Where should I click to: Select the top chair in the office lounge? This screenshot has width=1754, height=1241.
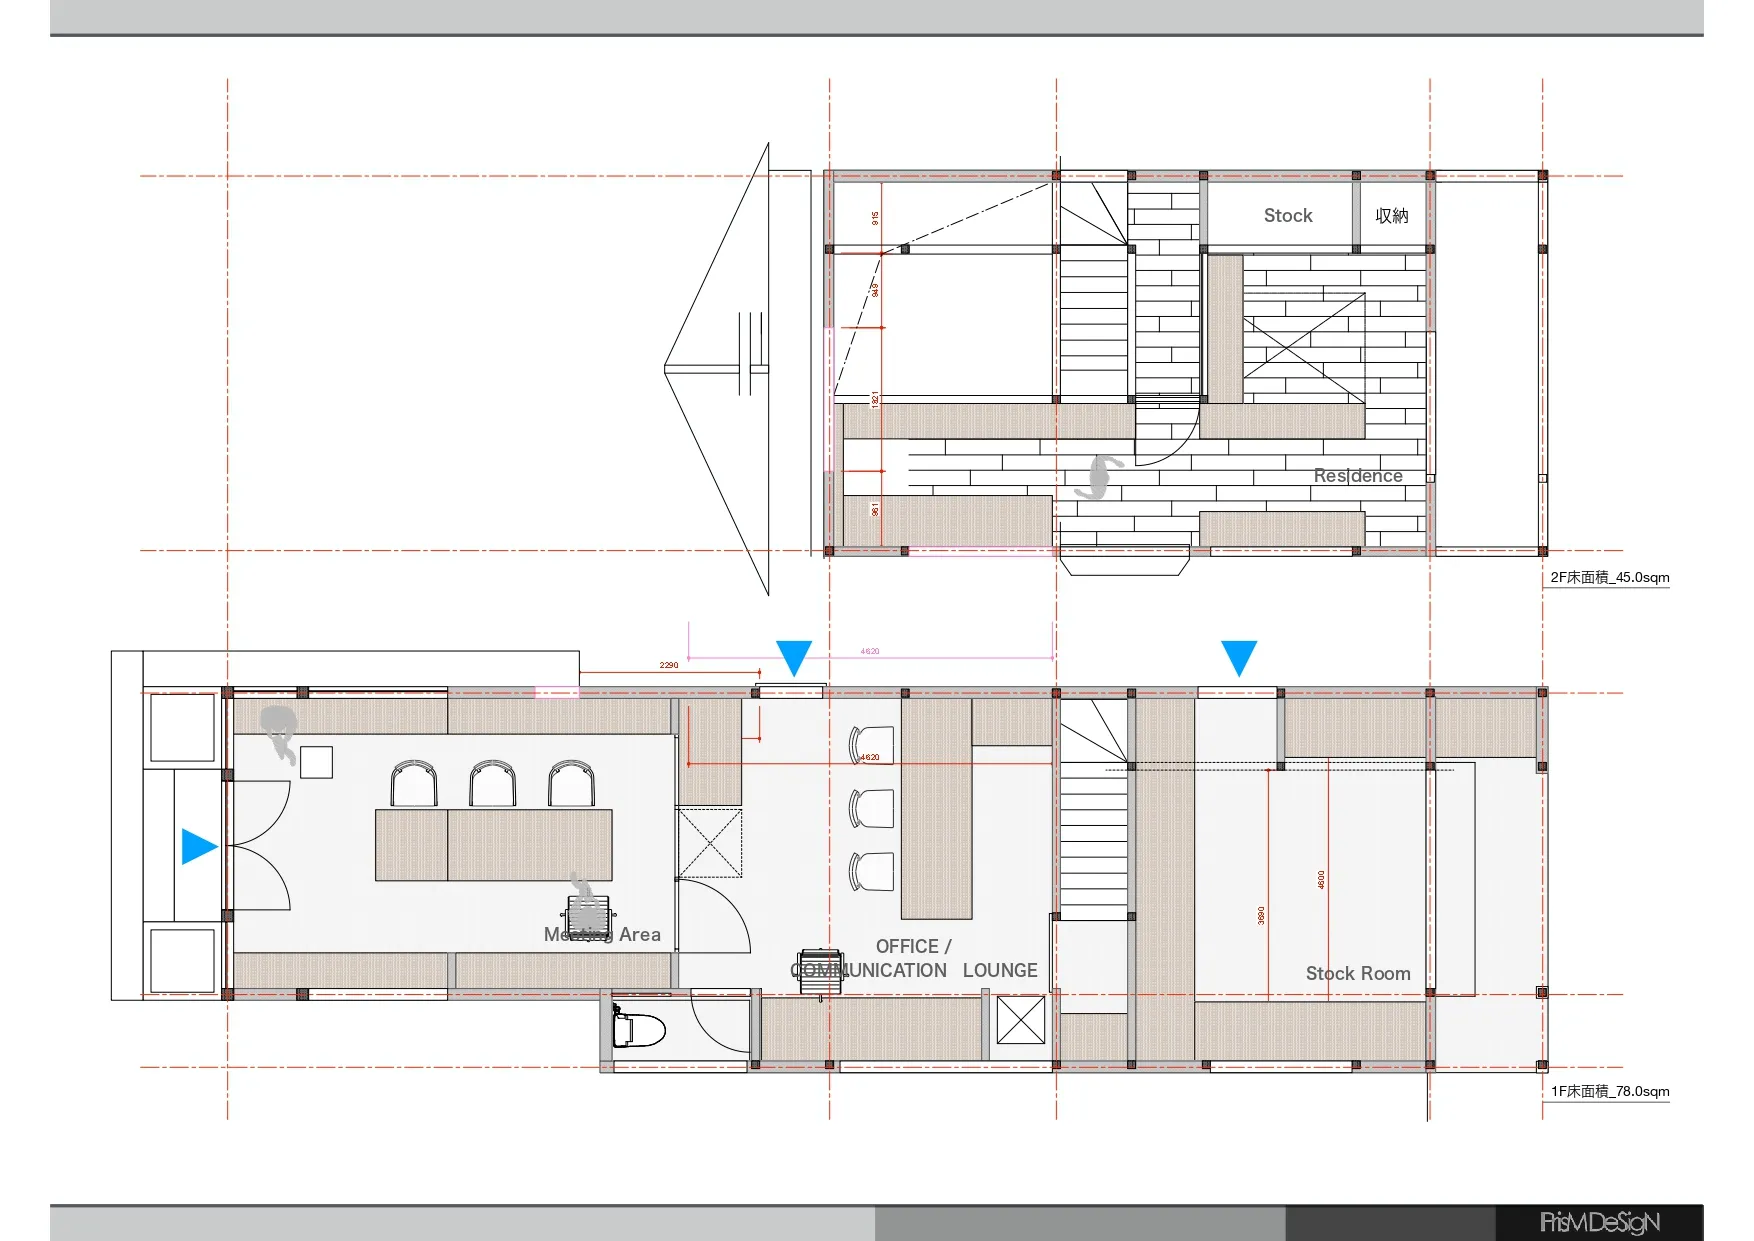pos(872,745)
